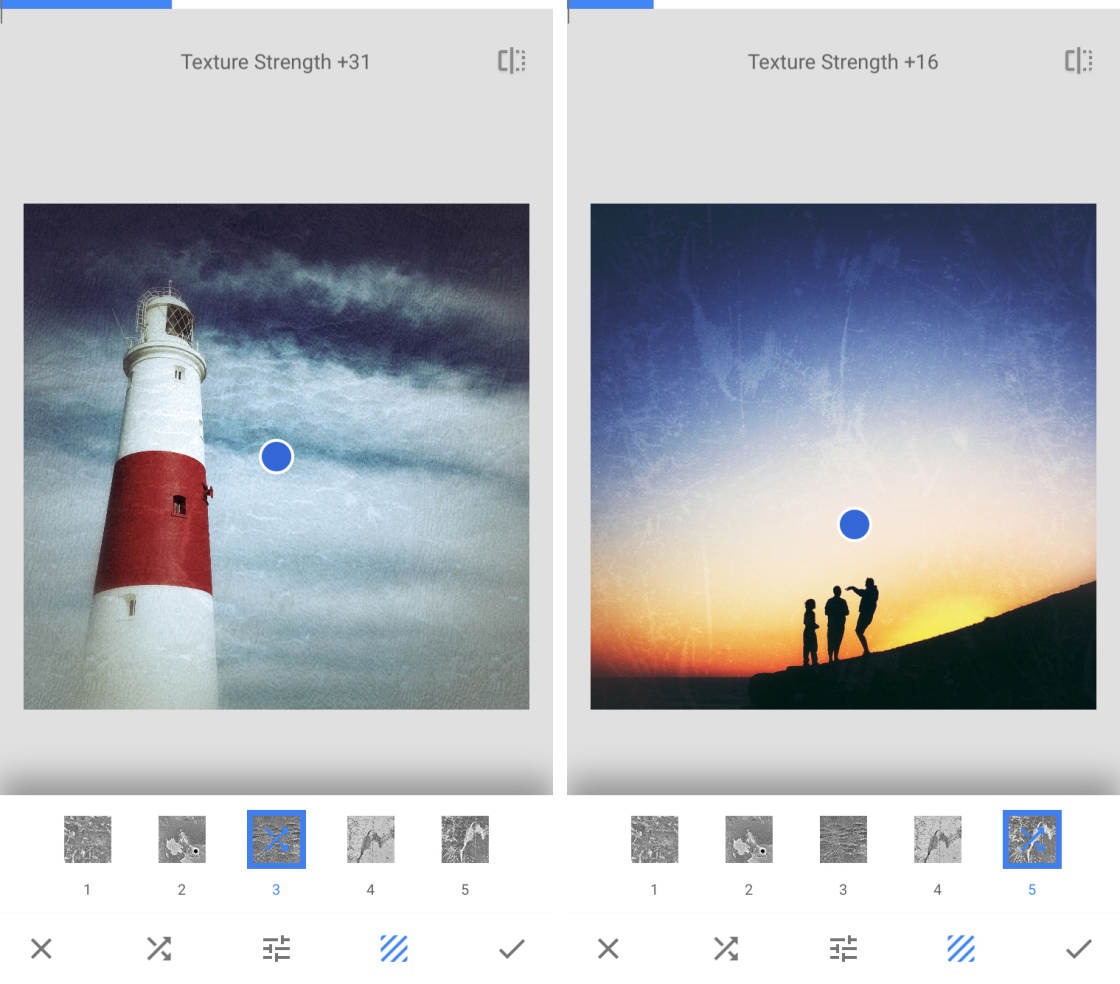The height and width of the screenshot is (984, 1120).
Task: Tap the compare icon on the sunset screen
Action: coord(1078,61)
